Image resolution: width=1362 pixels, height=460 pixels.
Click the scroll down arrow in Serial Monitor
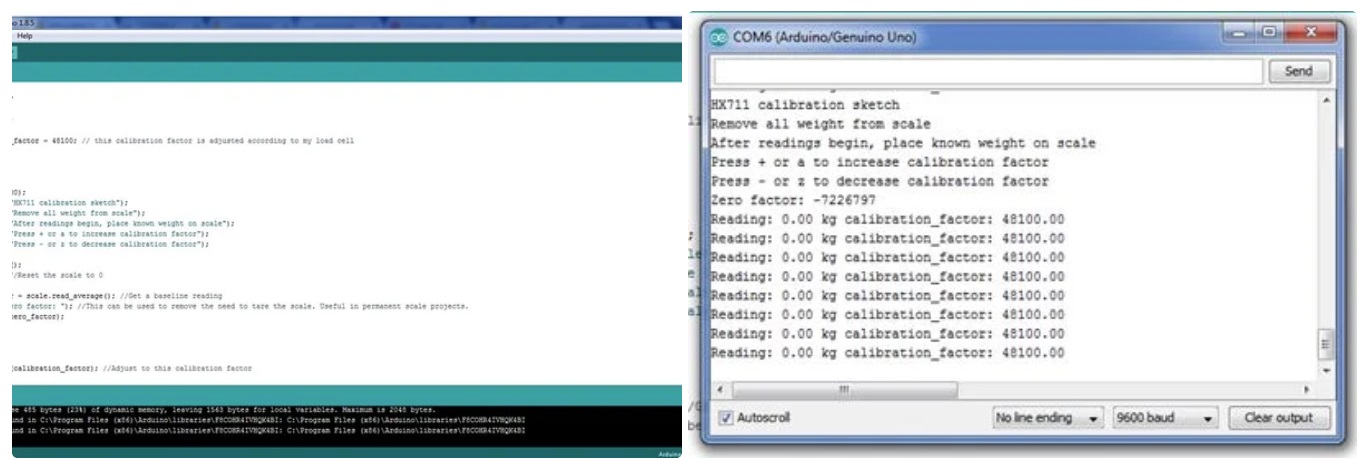click(x=1326, y=369)
